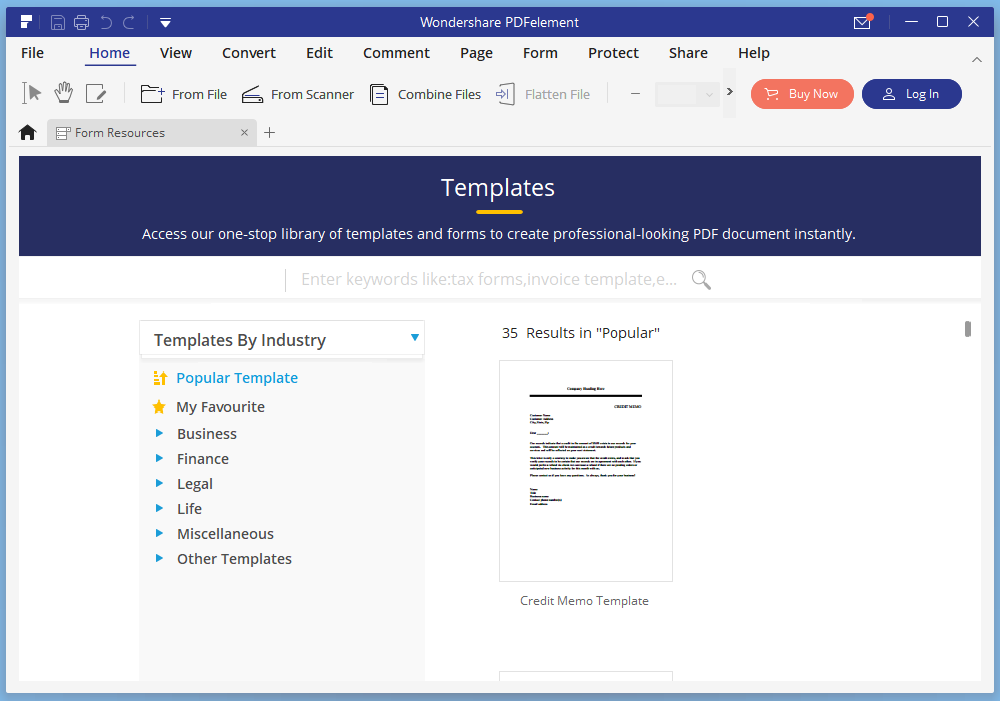The height and width of the screenshot is (701, 1000).
Task: Click the search magnifier icon
Action: [701, 280]
